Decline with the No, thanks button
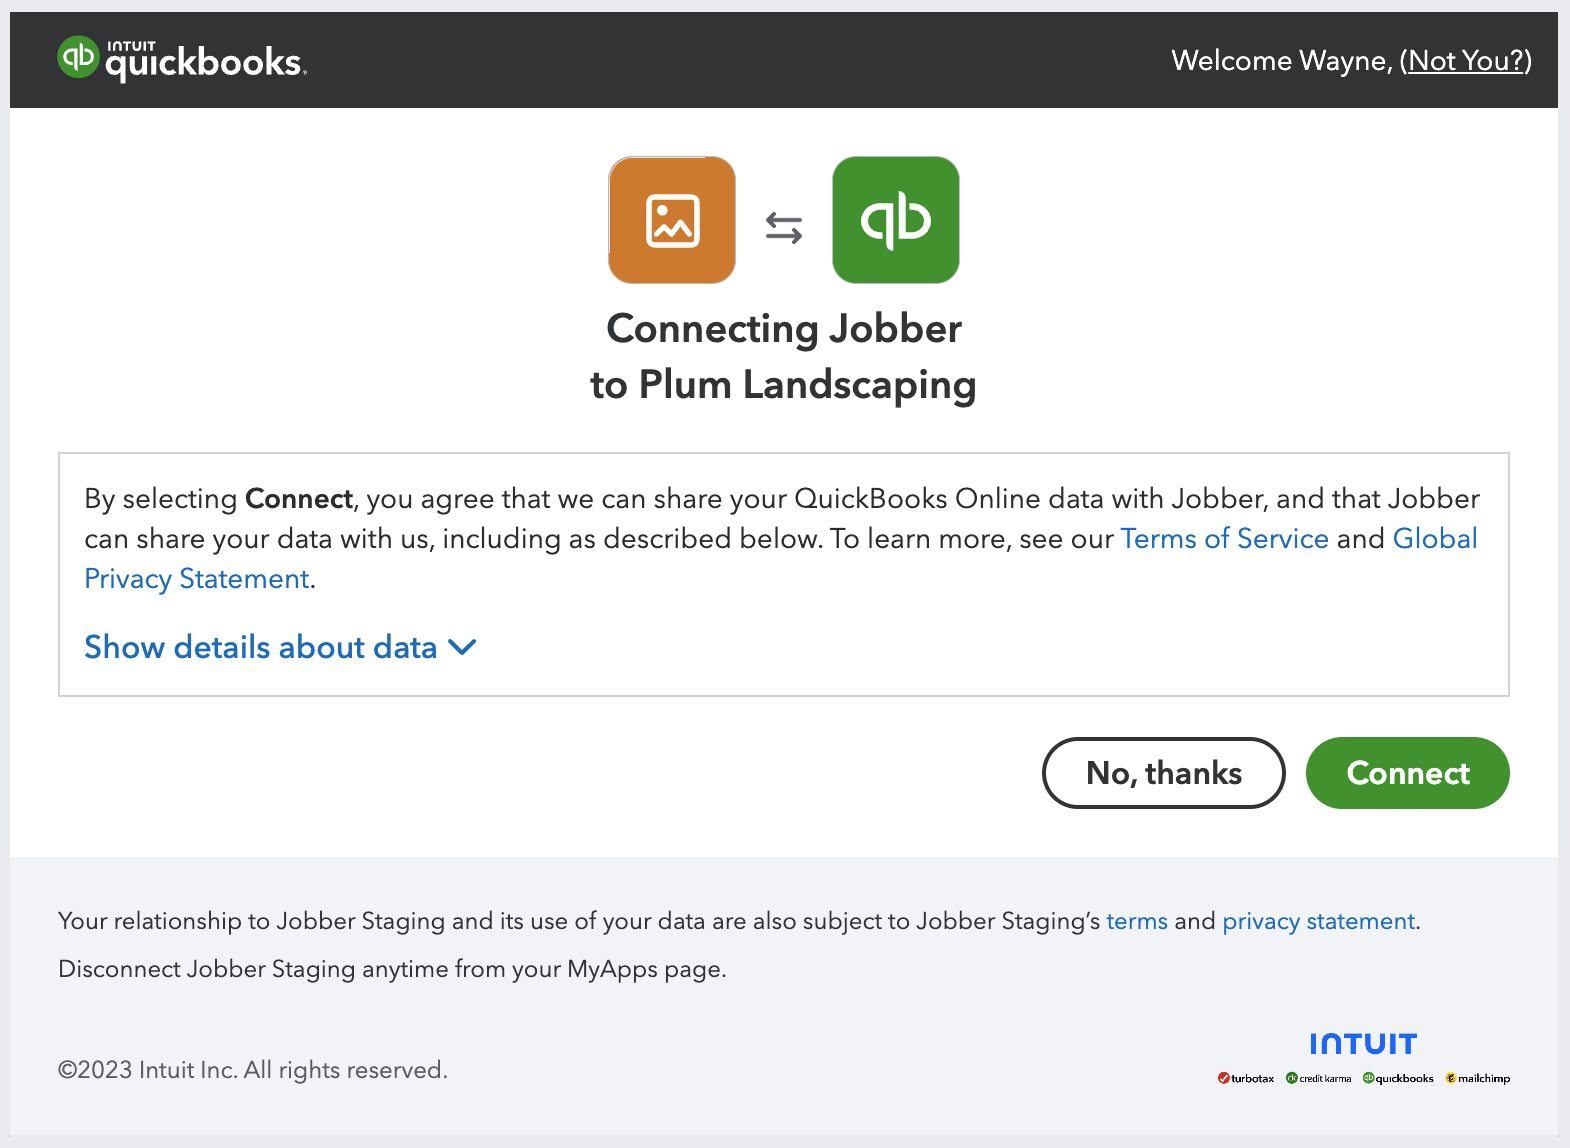 click(x=1163, y=773)
